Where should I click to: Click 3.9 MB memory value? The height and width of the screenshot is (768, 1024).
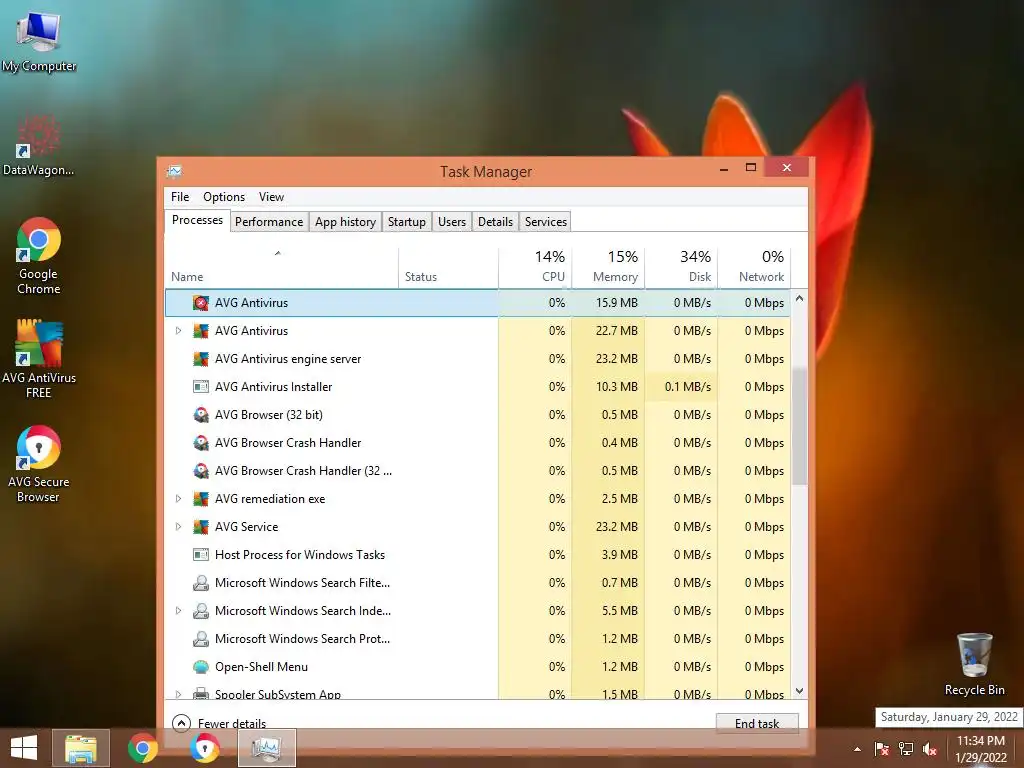[x=619, y=555]
